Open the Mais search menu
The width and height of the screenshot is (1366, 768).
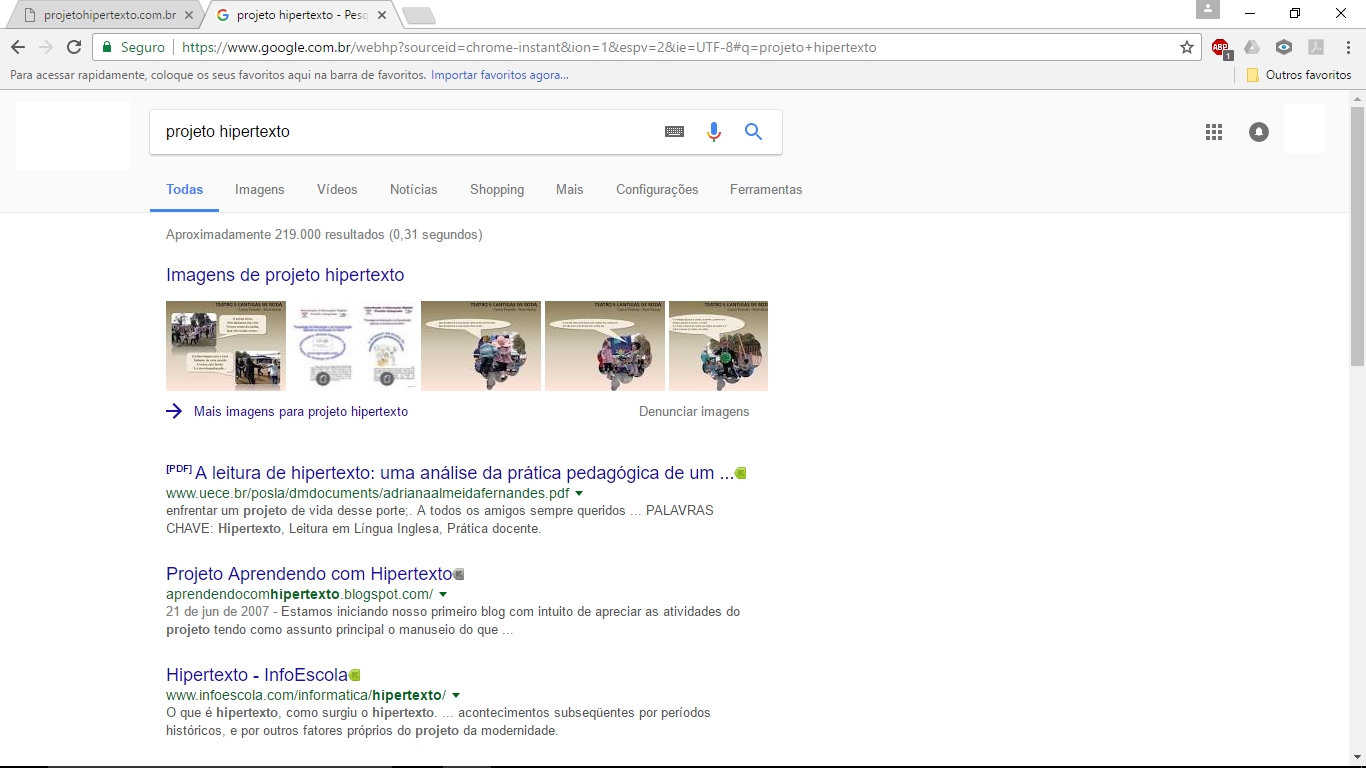pyautogui.click(x=569, y=189)
